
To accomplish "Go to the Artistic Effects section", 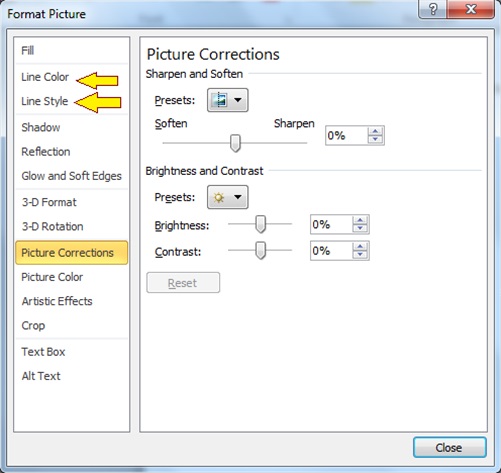I will 57,301.
